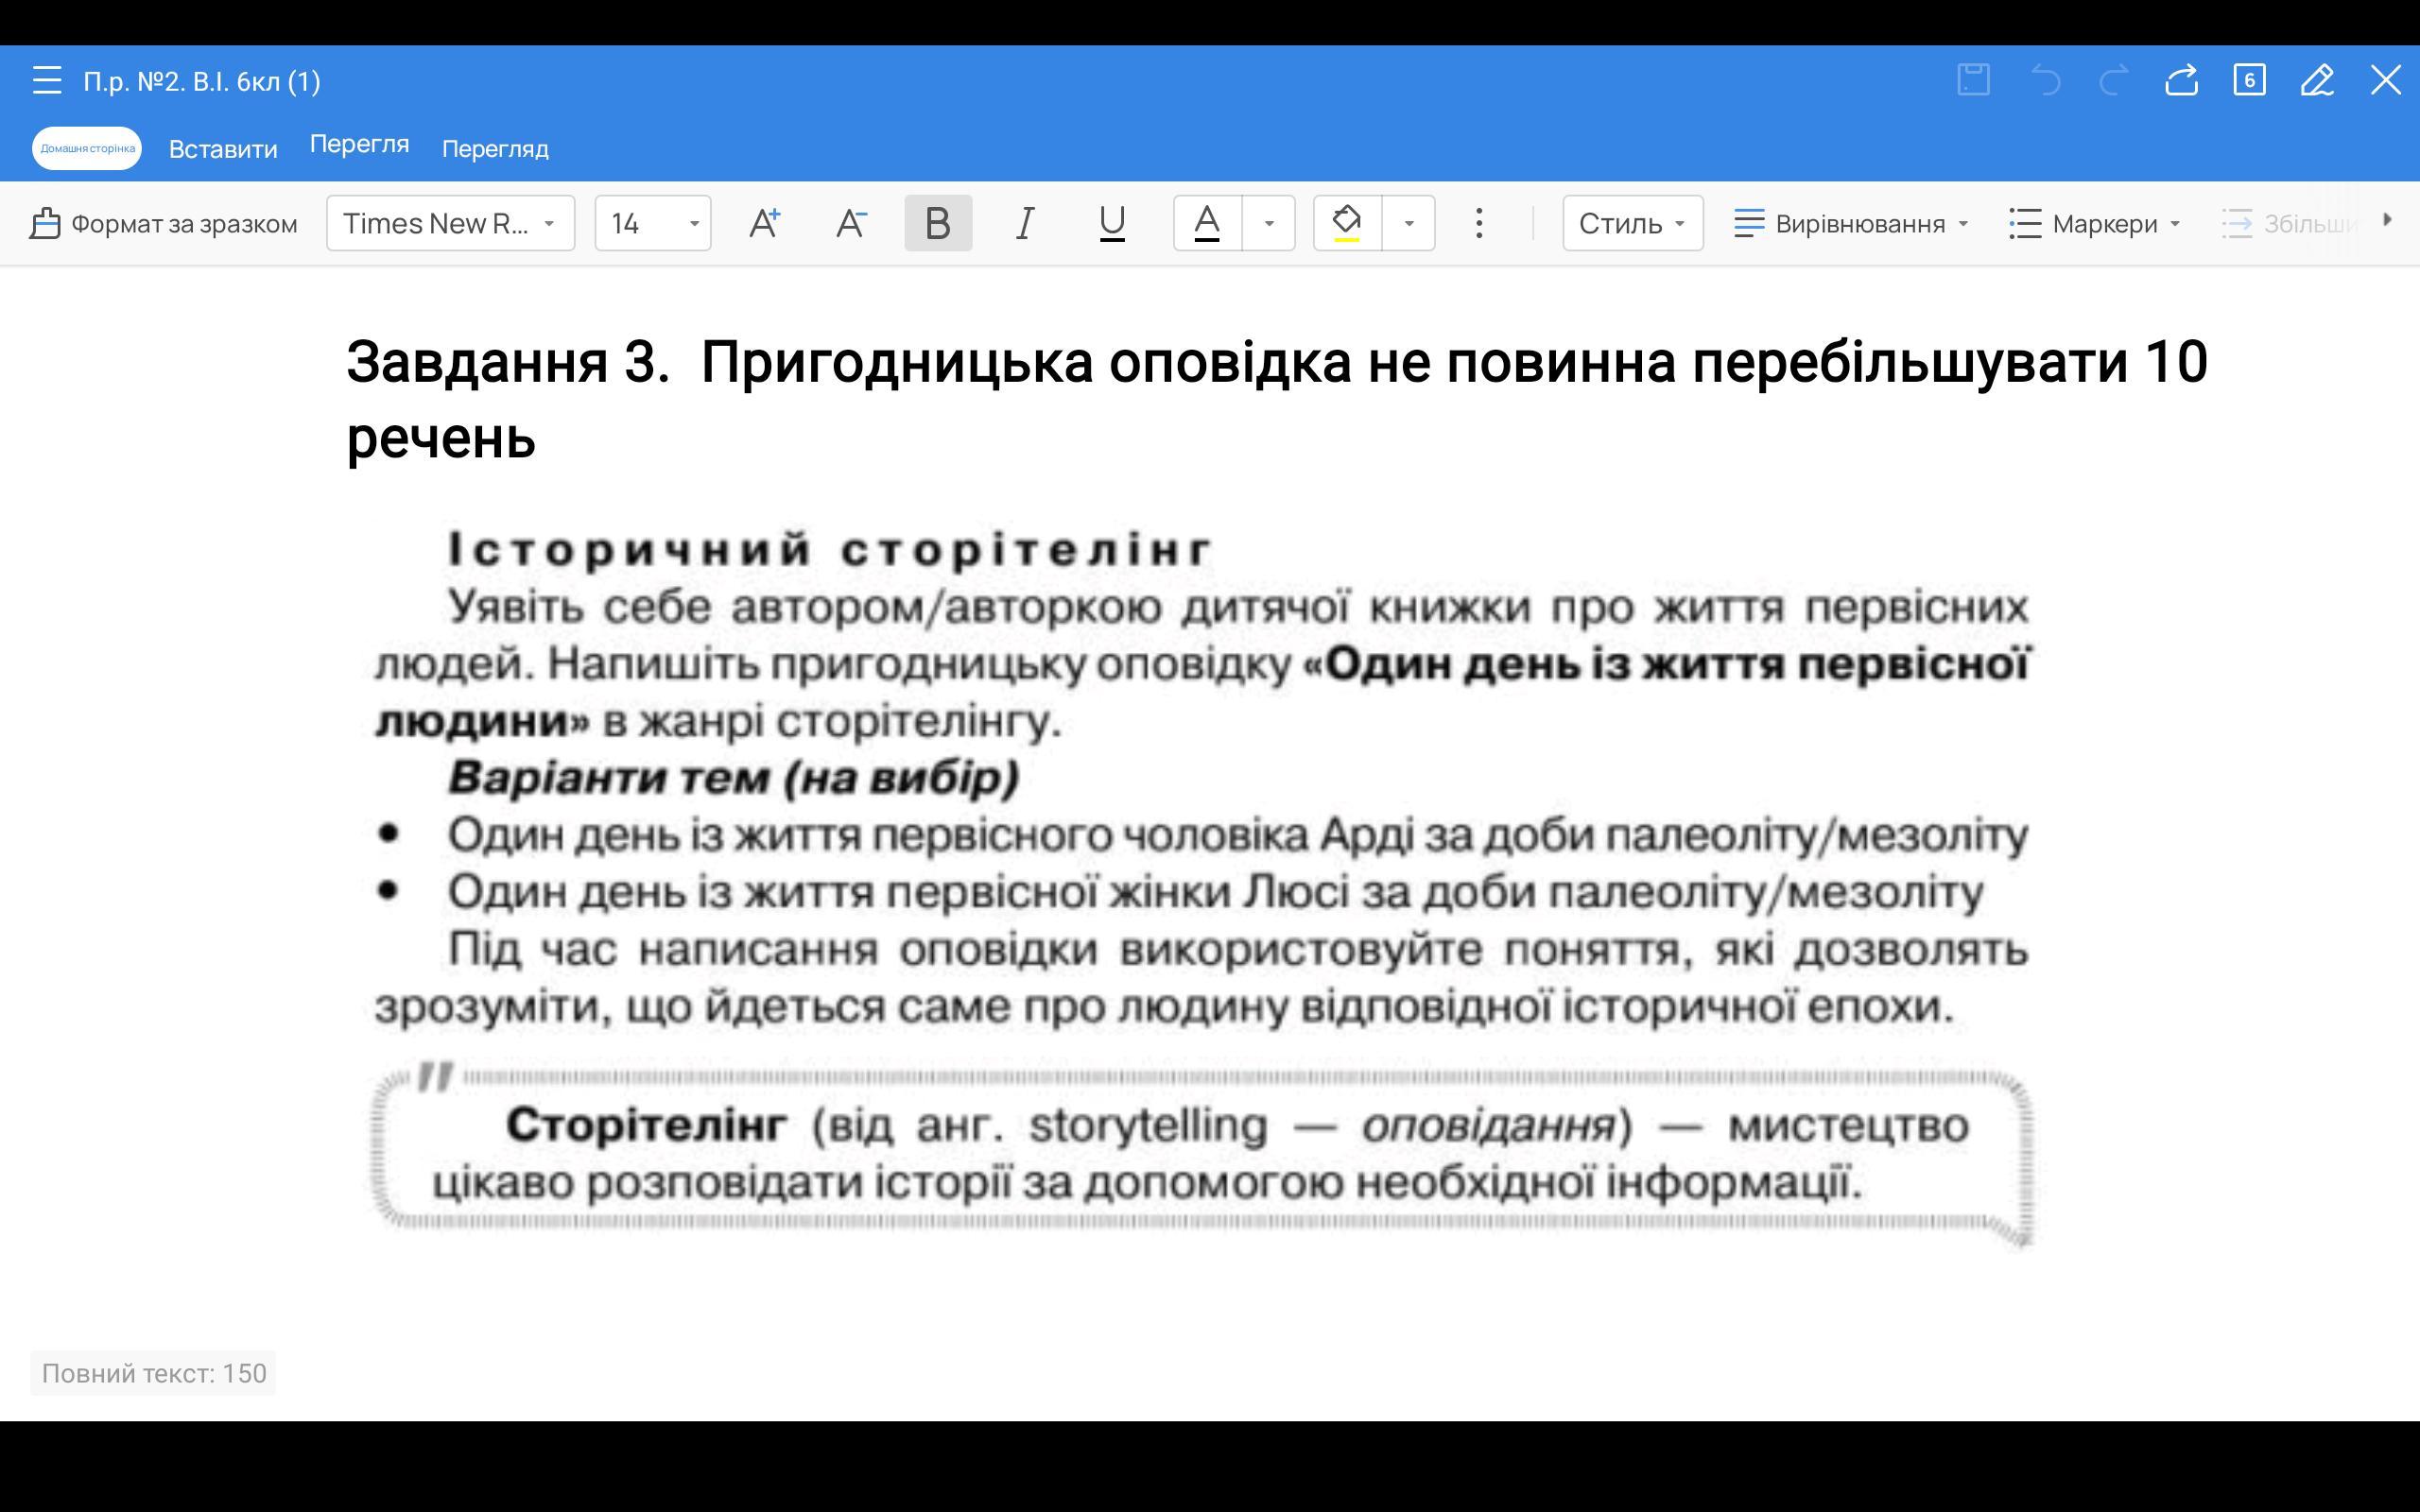2420x1512 pixels.
Task: Open the font size 14 dropdown
Action: [652, 222]
